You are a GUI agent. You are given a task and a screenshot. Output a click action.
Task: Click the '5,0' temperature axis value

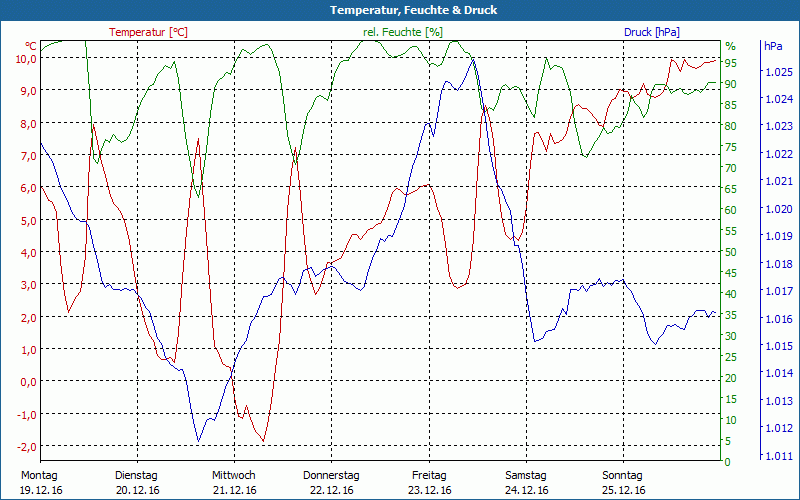pos(29,220)
